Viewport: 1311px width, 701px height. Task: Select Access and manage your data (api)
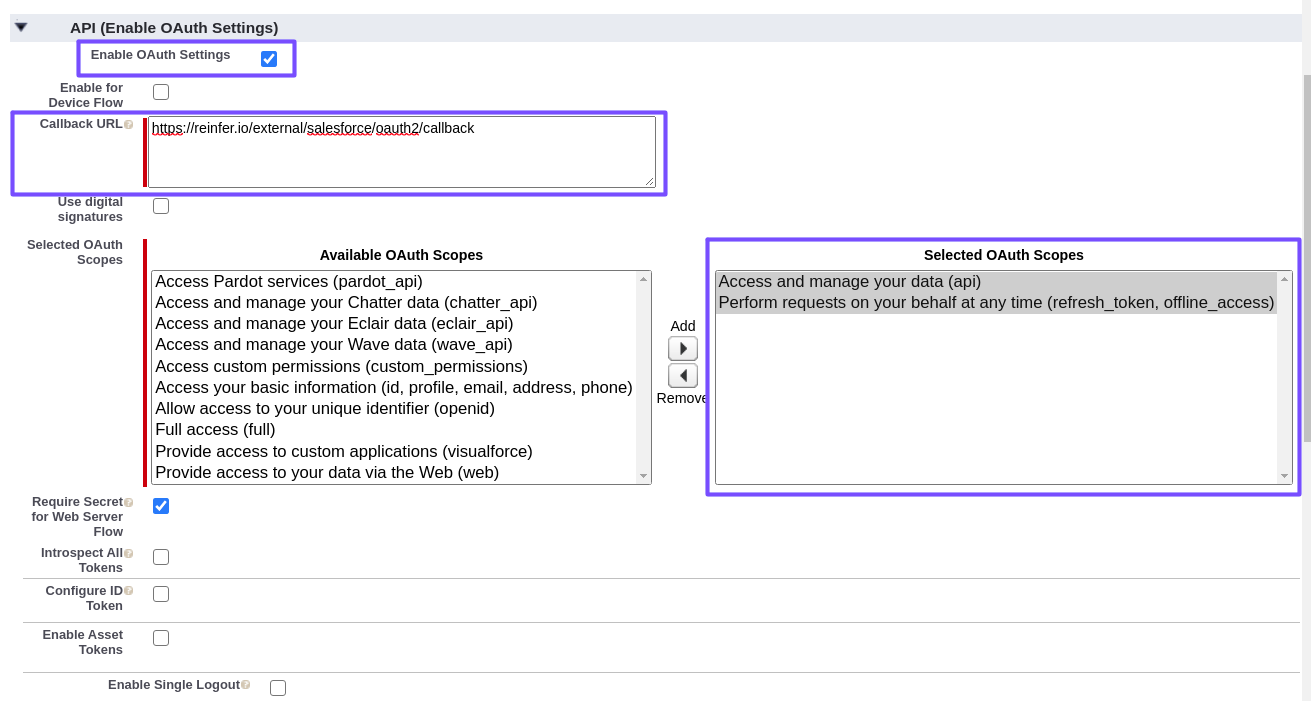click(850, 282)
